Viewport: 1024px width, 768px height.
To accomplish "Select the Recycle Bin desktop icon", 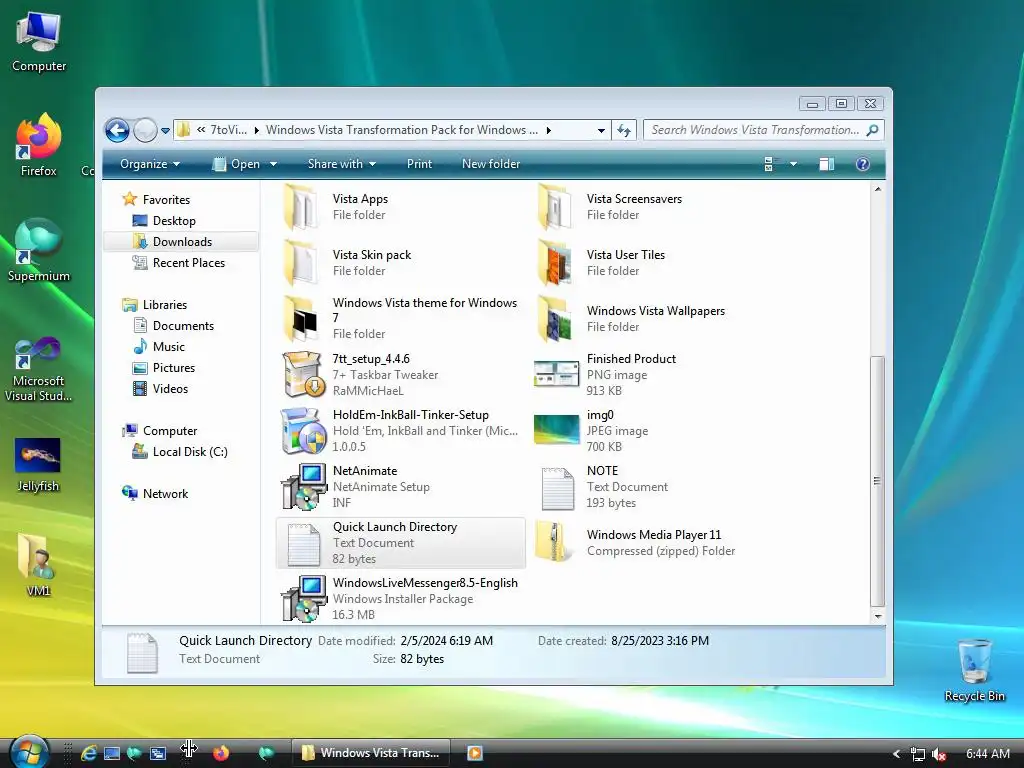I will click(974, 670).
